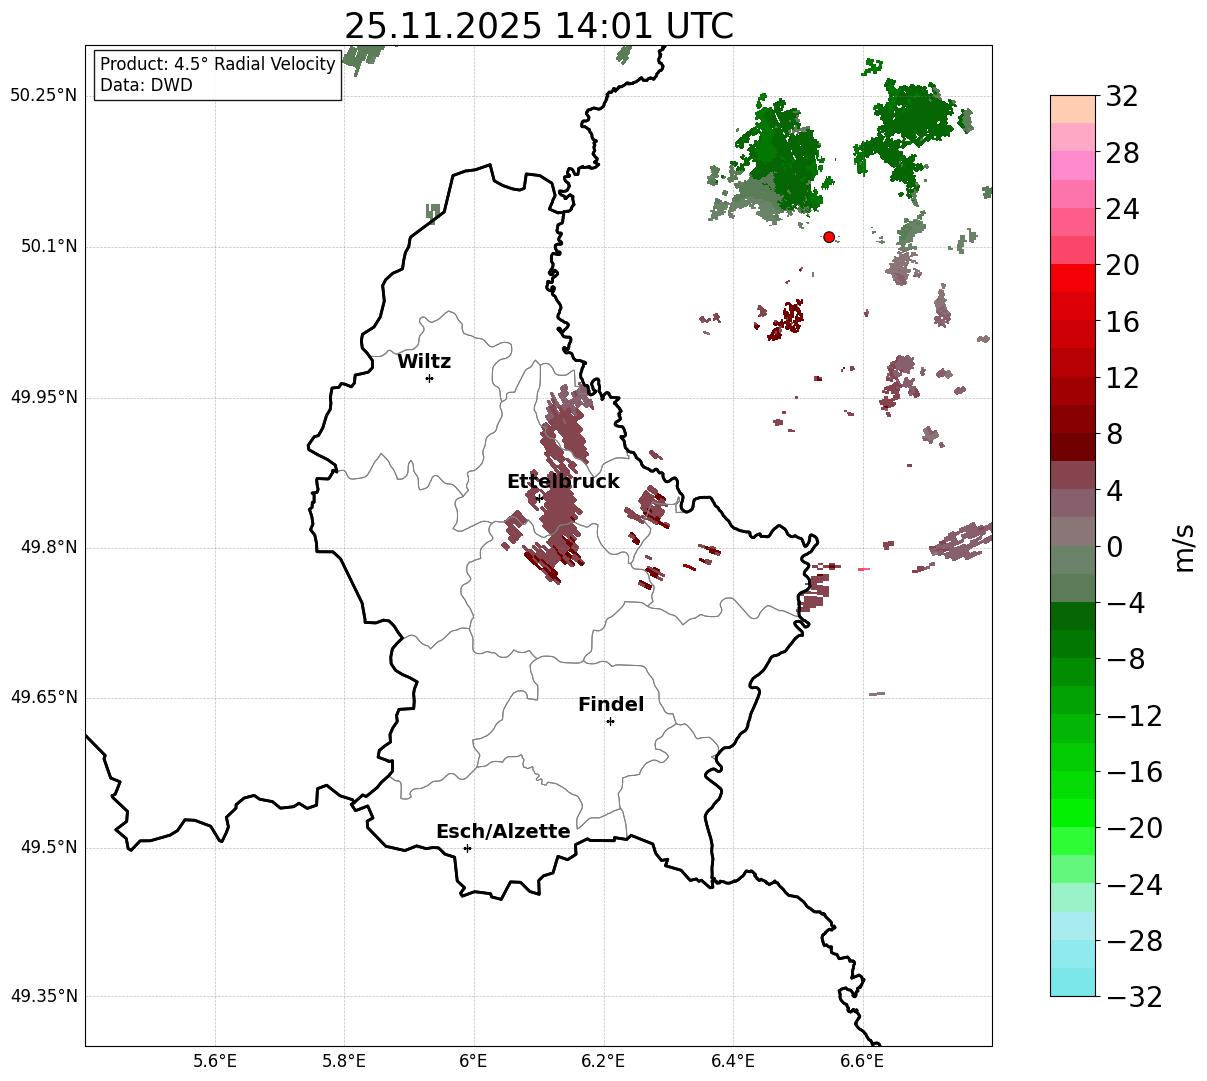The width and height of the screenshot is (1207, 1081).
Task: Click the −20 colorbar tick value
Action: coord(1134,828)
